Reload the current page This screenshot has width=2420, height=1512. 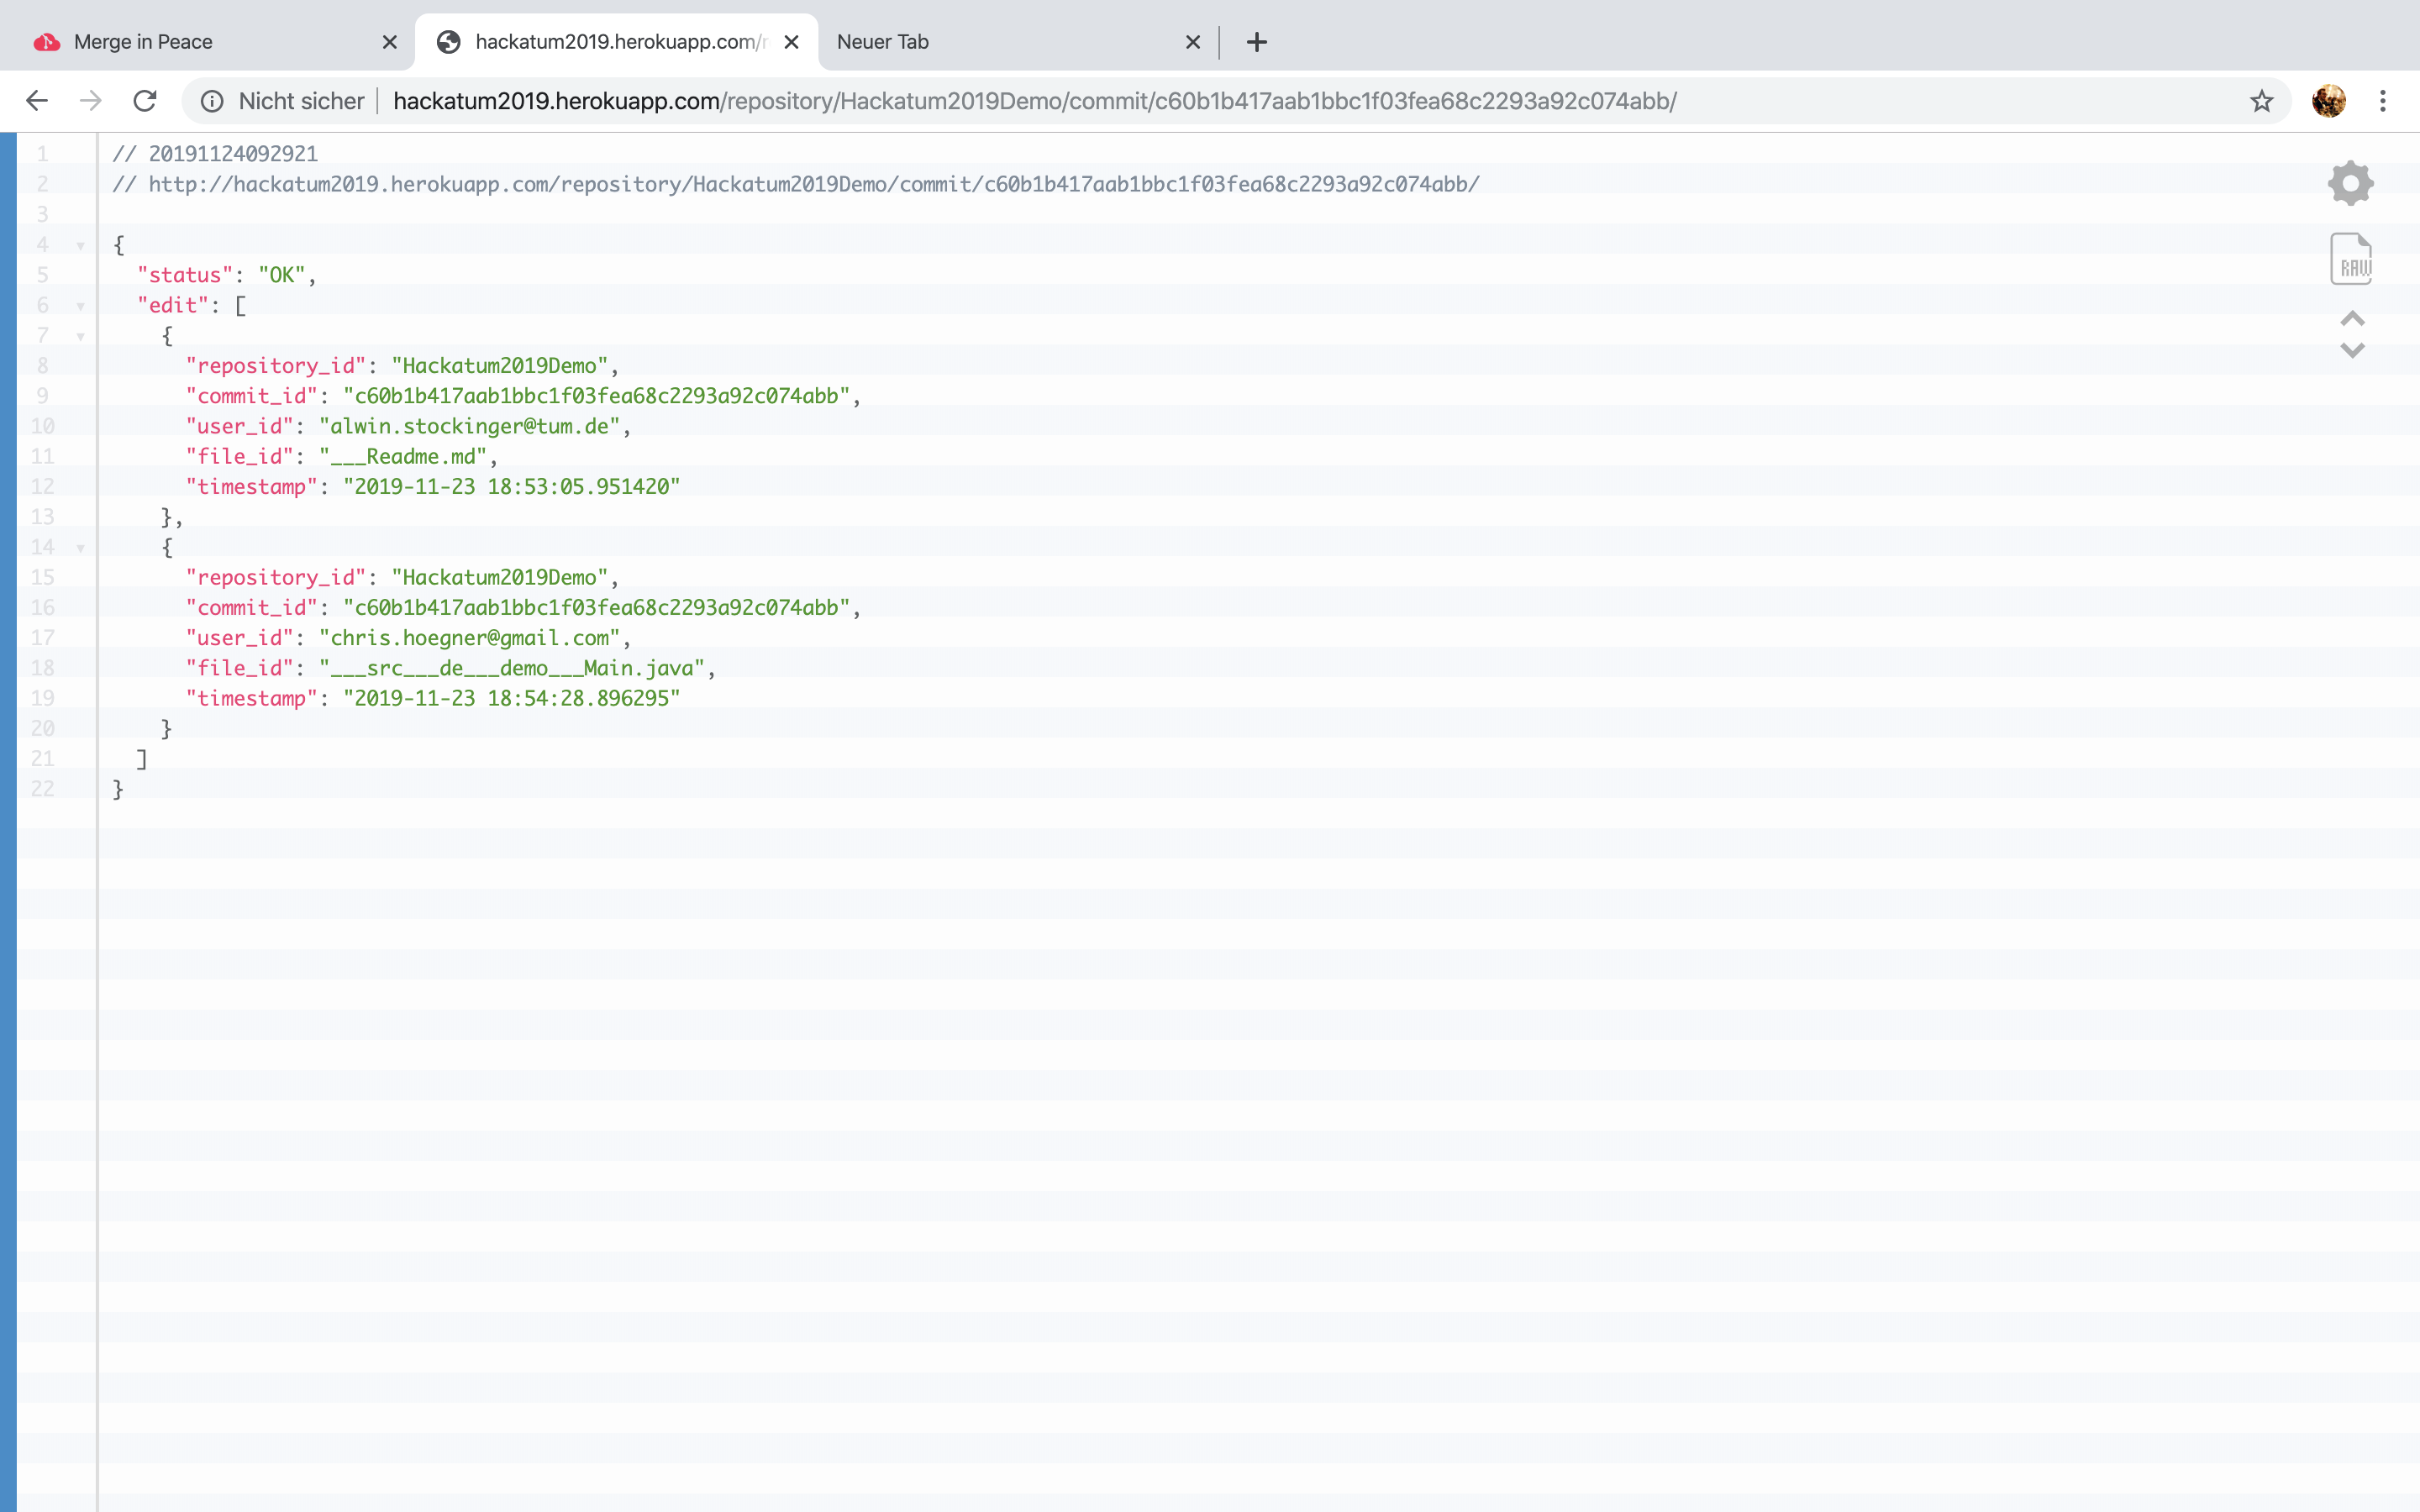pyautogui.click(x=145, y=101)
